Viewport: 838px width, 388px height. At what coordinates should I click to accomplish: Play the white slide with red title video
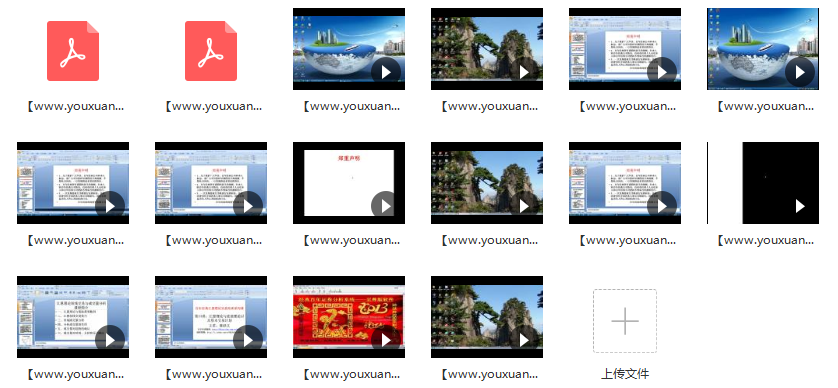[x=386, y=206]
